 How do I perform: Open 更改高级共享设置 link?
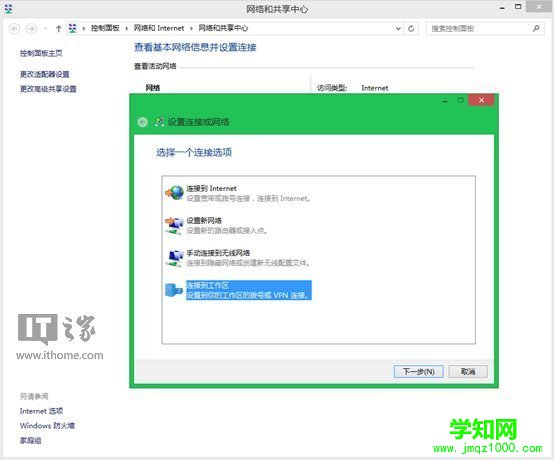click(x=48, y=89)
